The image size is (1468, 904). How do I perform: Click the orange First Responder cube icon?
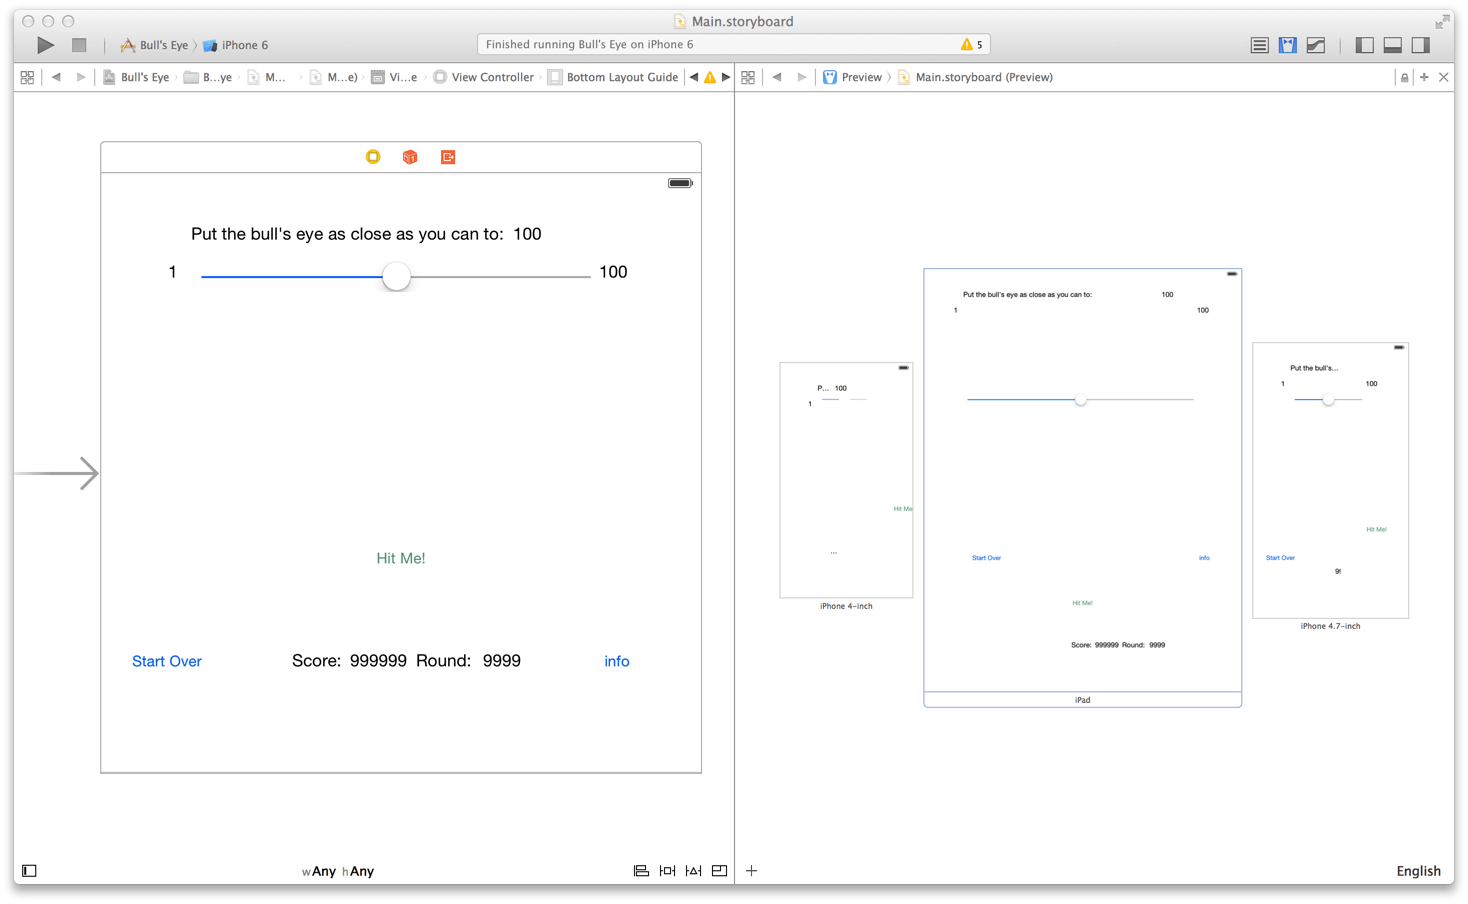pos(410,157)
